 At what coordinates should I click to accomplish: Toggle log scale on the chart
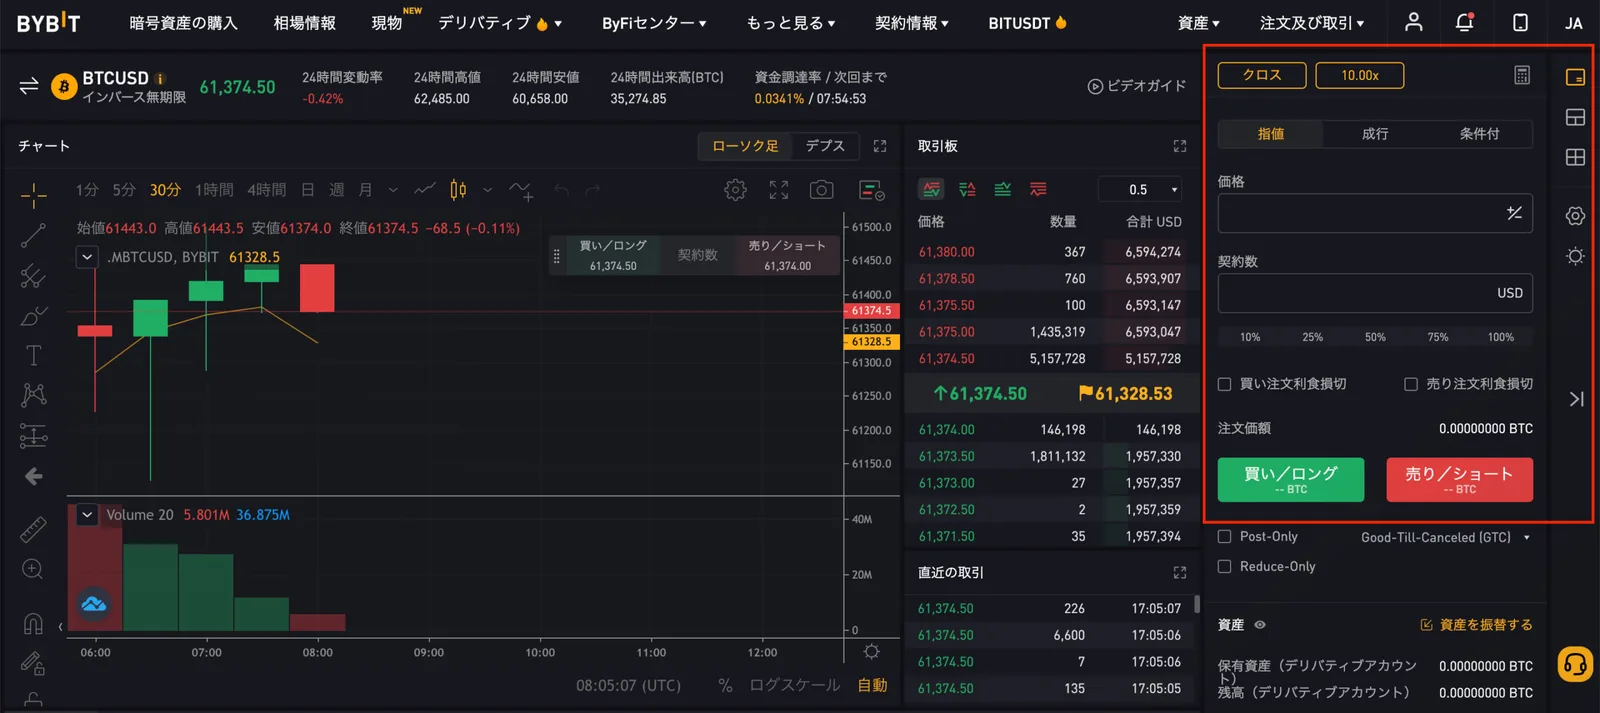[794, 685]
